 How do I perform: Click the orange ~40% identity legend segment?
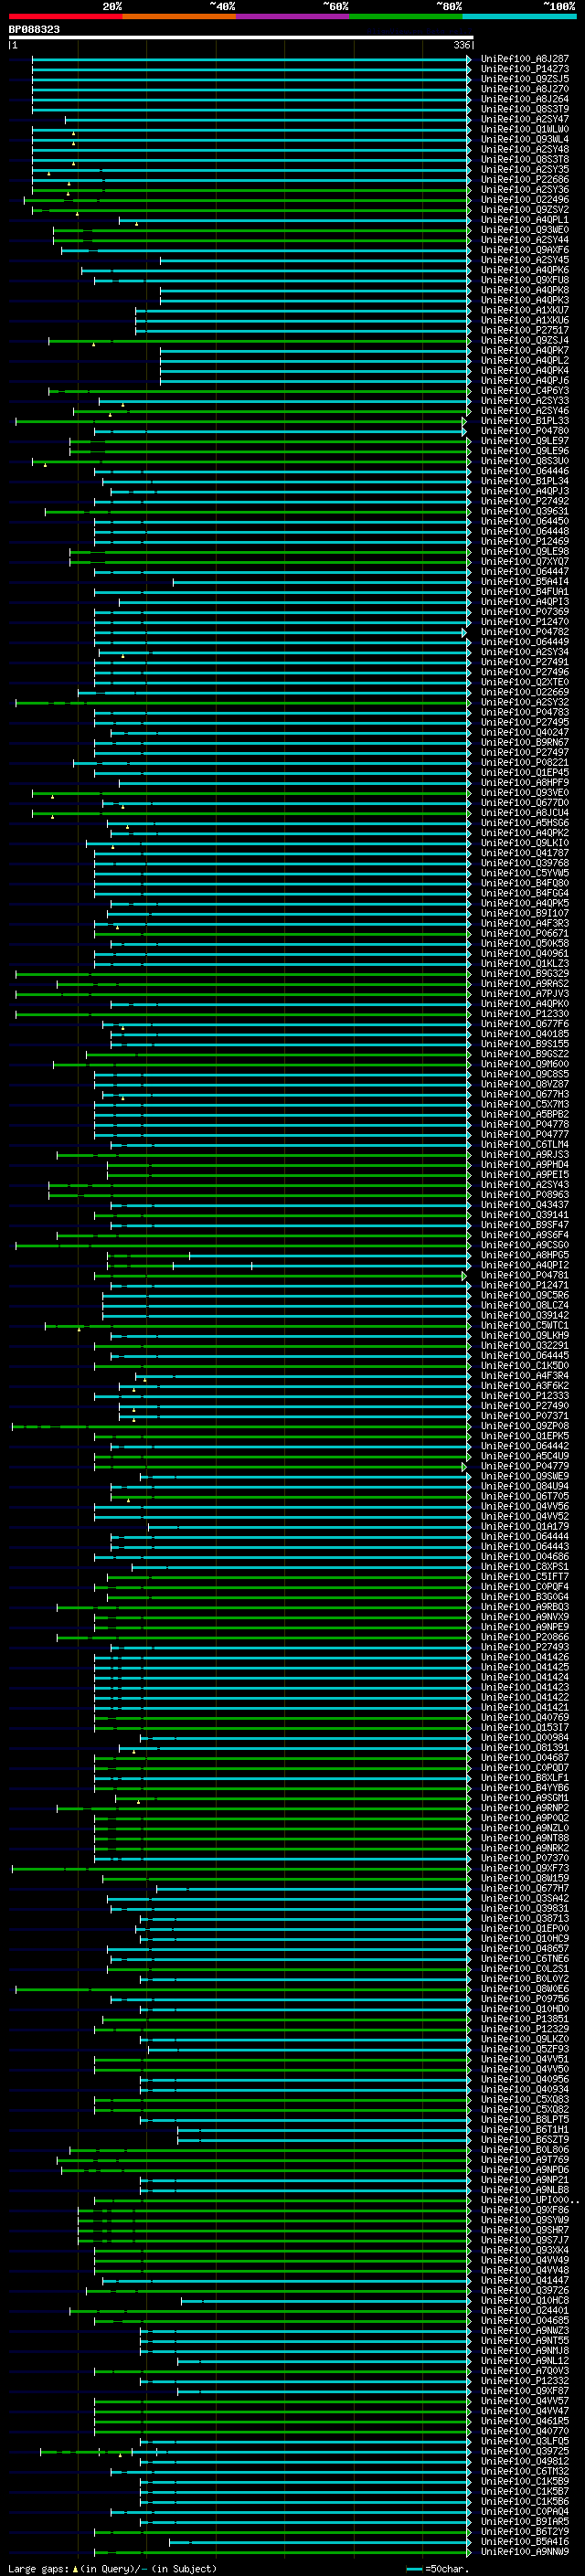[x=179, y=16]
